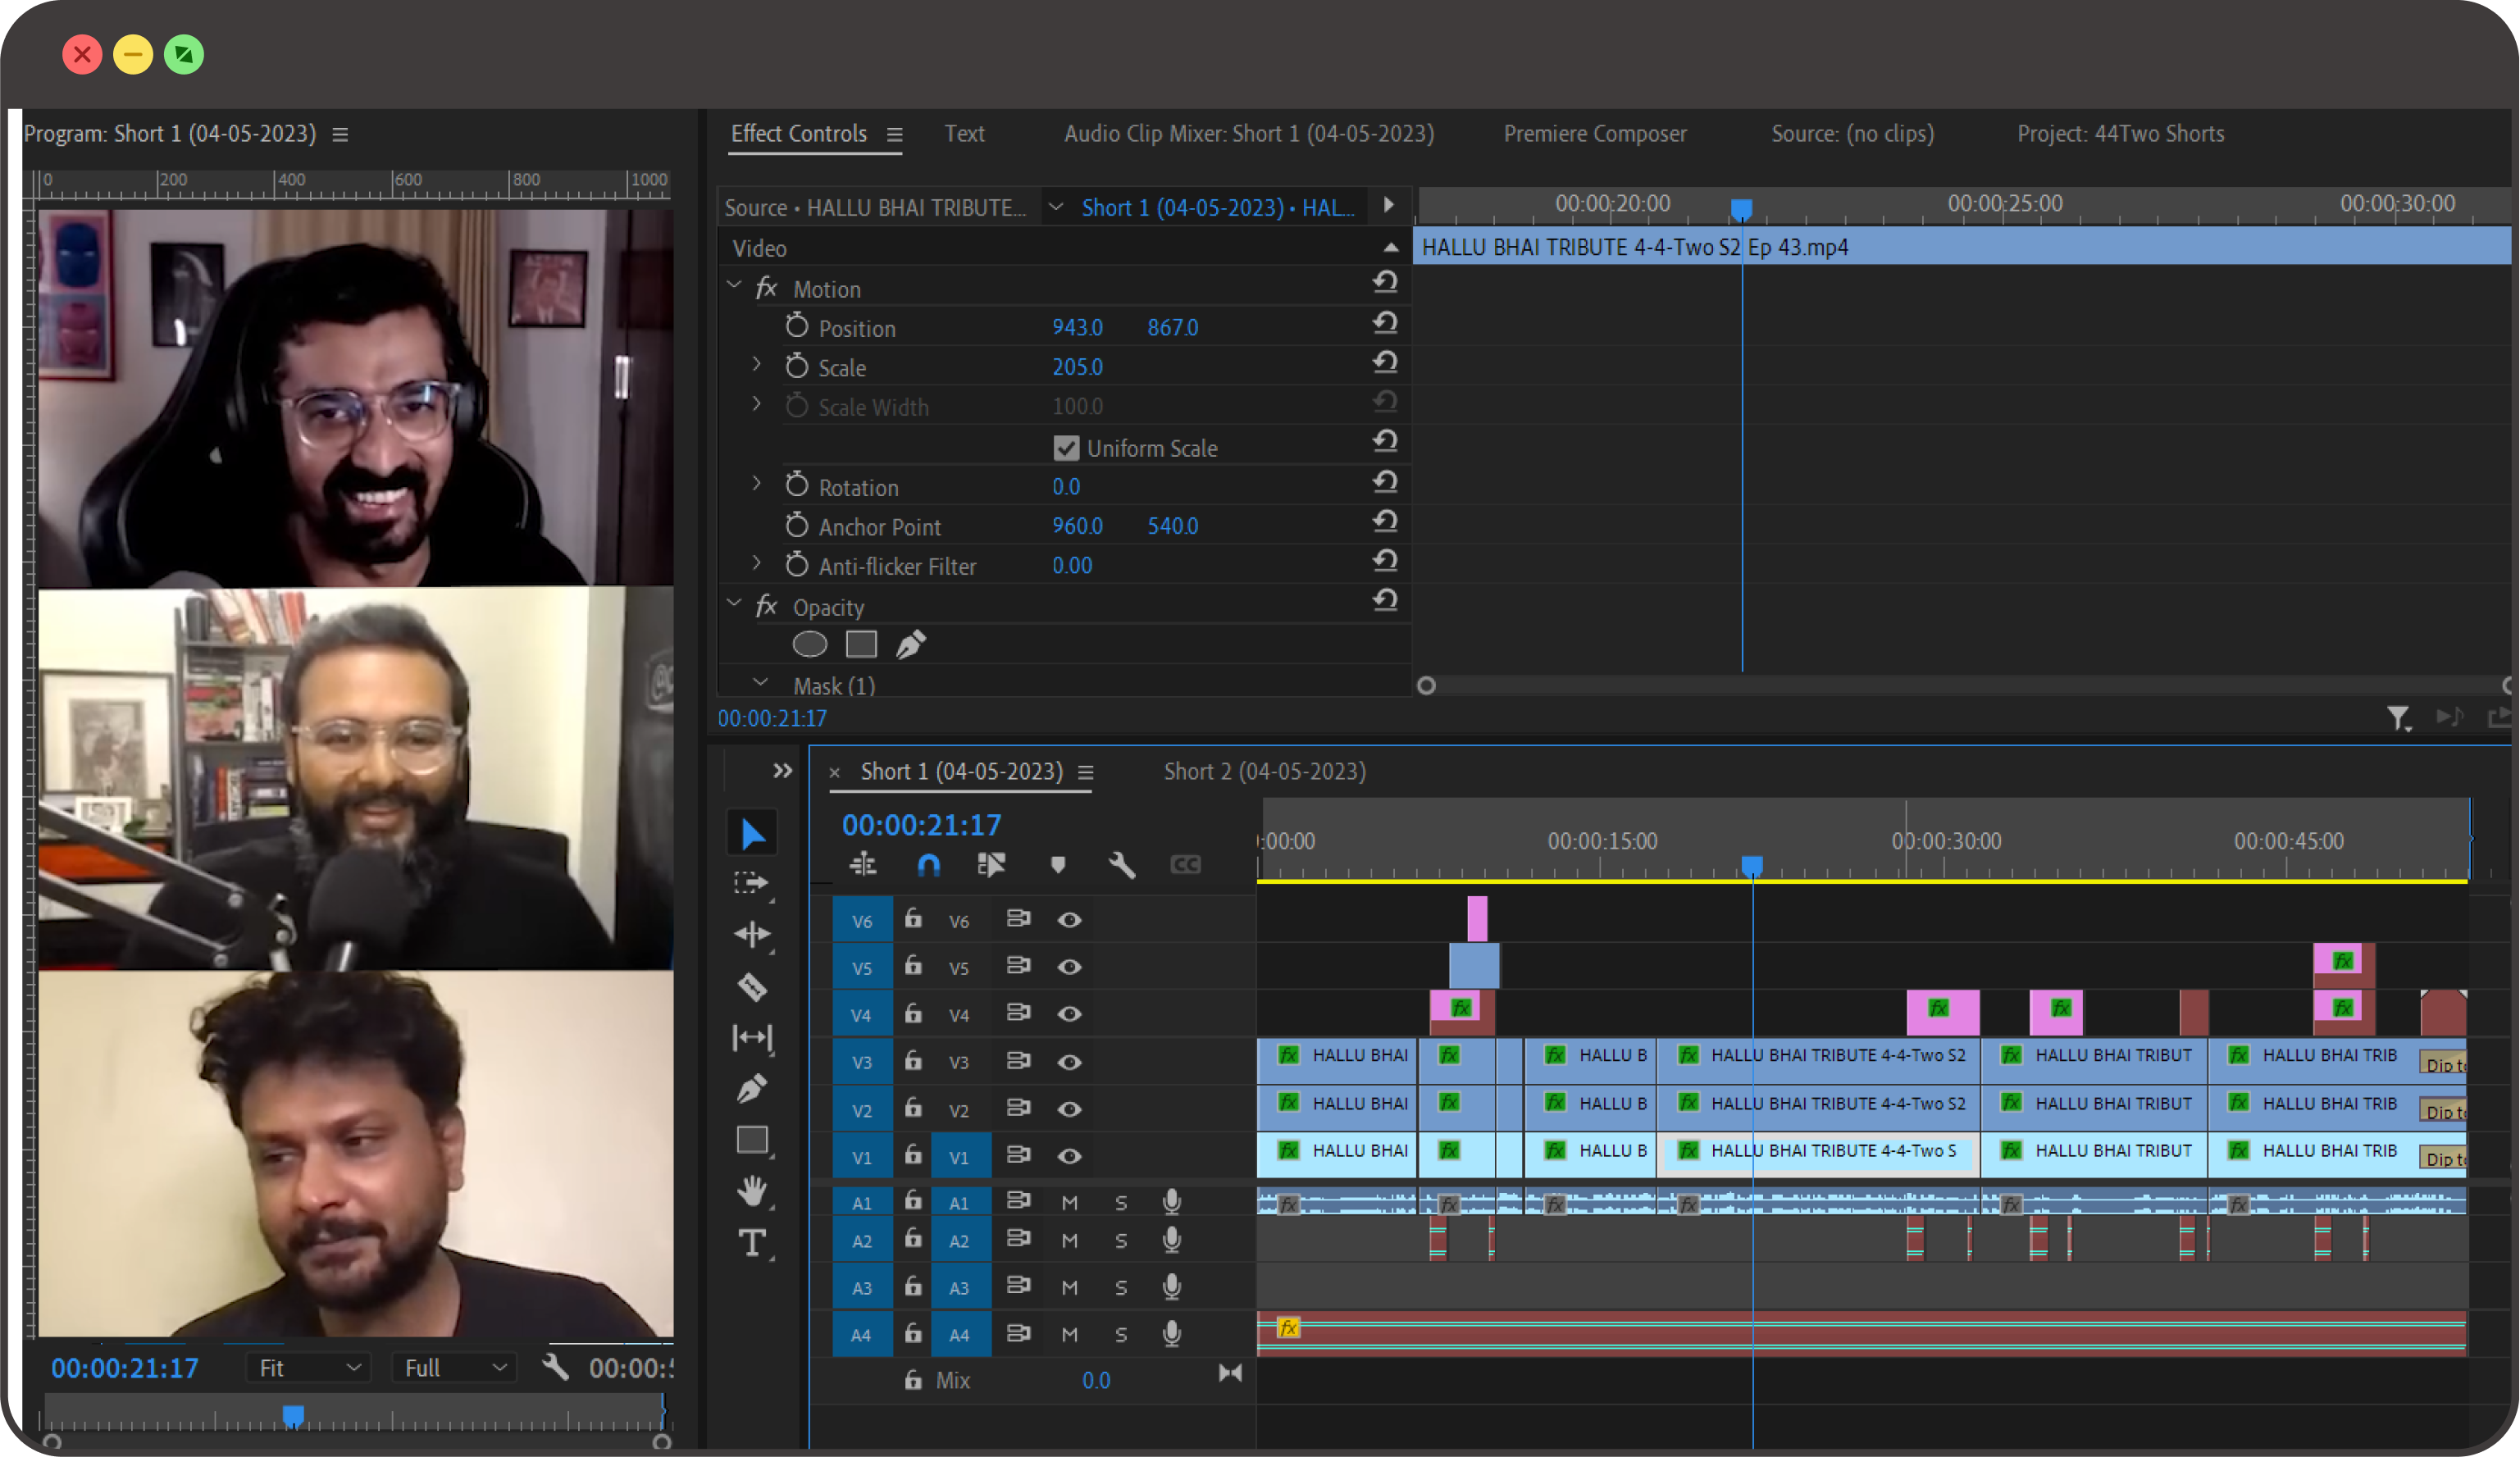Open Project: 44Two Shorts tab
The image size is (2520, 1457).
pos(2120,133)
